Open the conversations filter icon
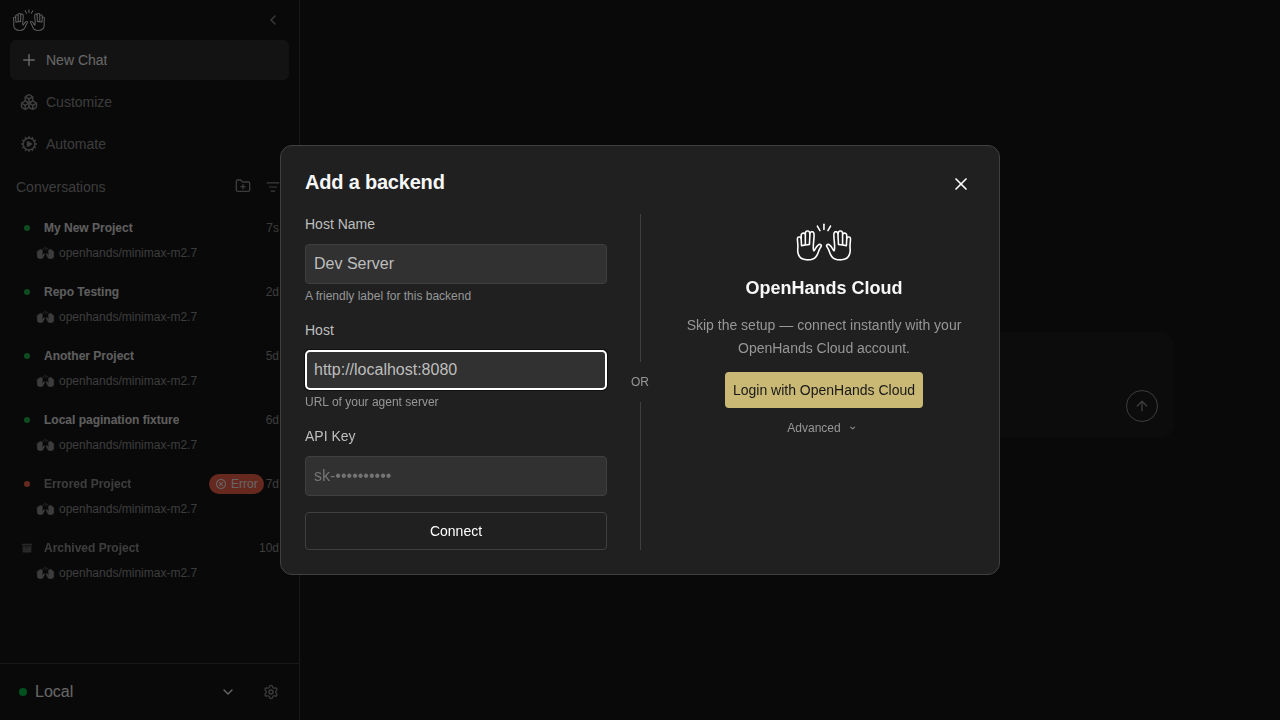This screenshot has height=720, width=1280. click(x=273, y=186)
